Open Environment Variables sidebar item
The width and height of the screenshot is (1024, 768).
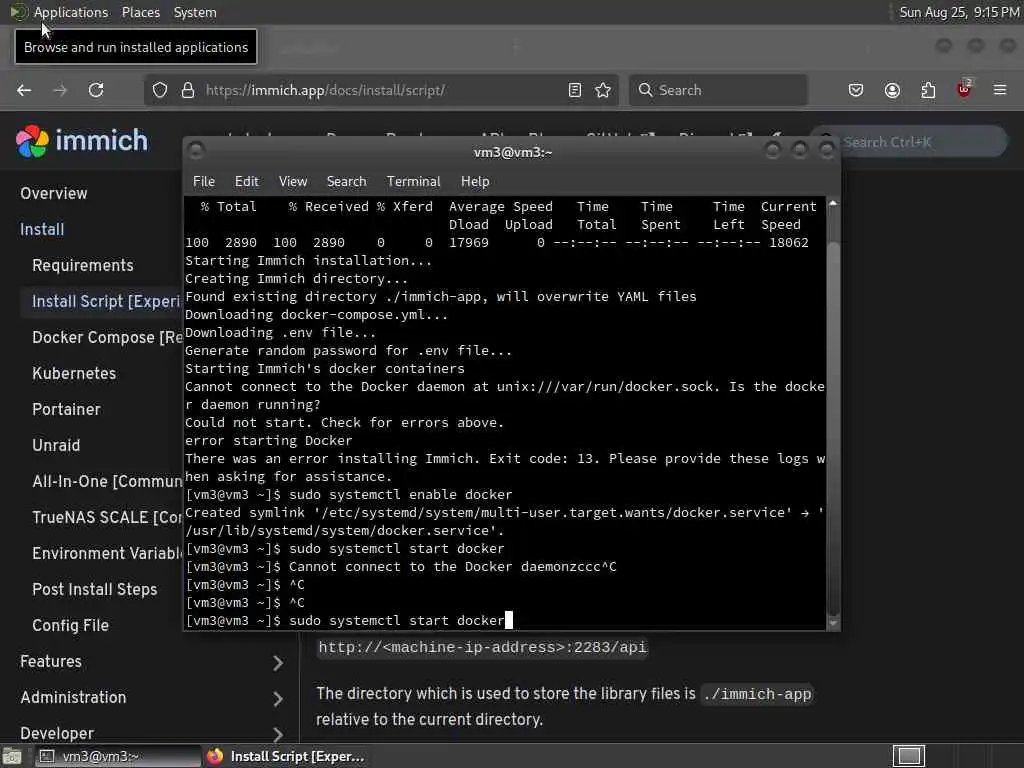pyautogui.click(x=107, y=552)
